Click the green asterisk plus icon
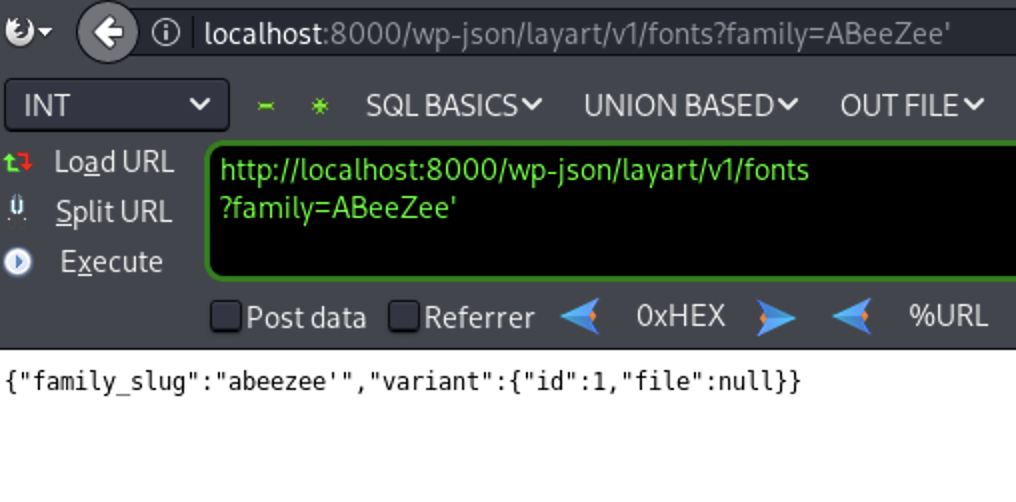The width and height of the screenshot is (1016, 502). (x=319, y=106)
